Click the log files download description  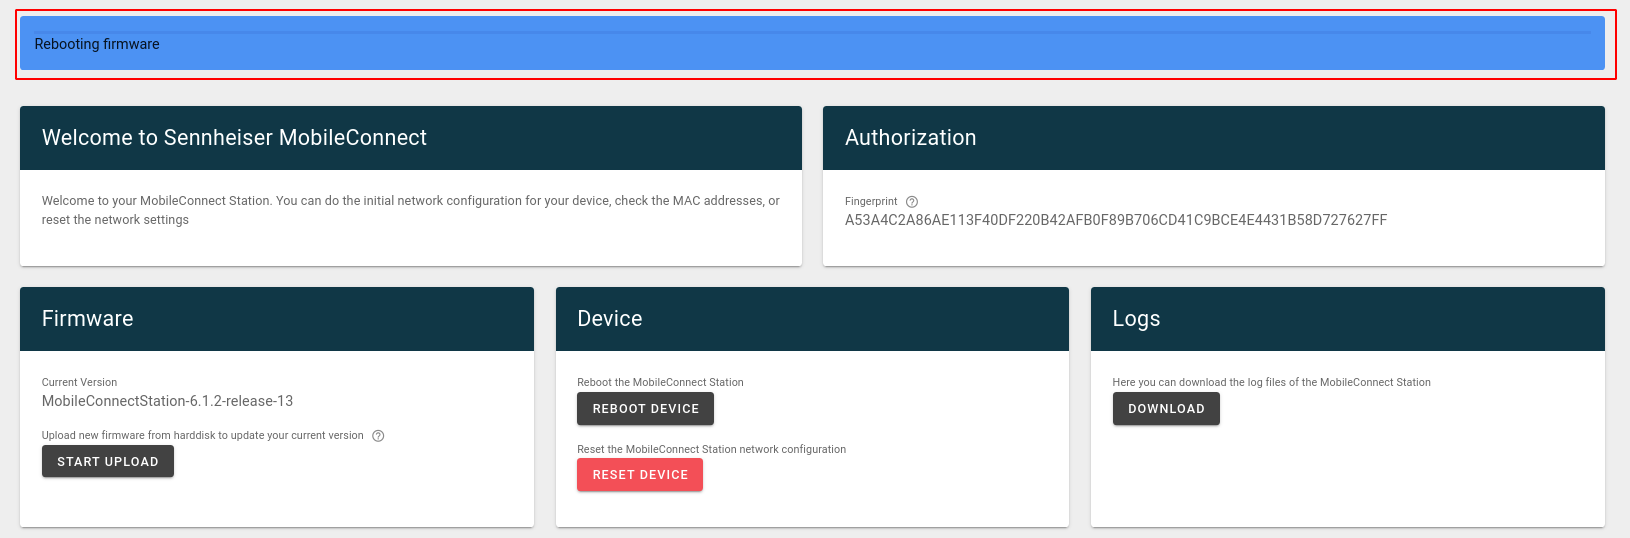tap(1271, 382)
